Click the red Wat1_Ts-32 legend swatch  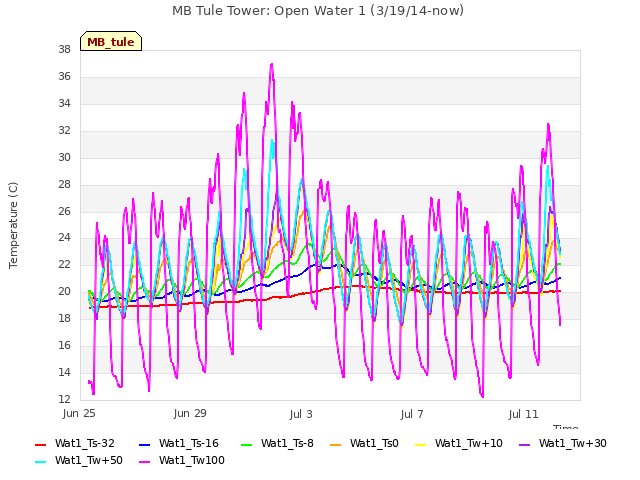(x=40, y=444)
